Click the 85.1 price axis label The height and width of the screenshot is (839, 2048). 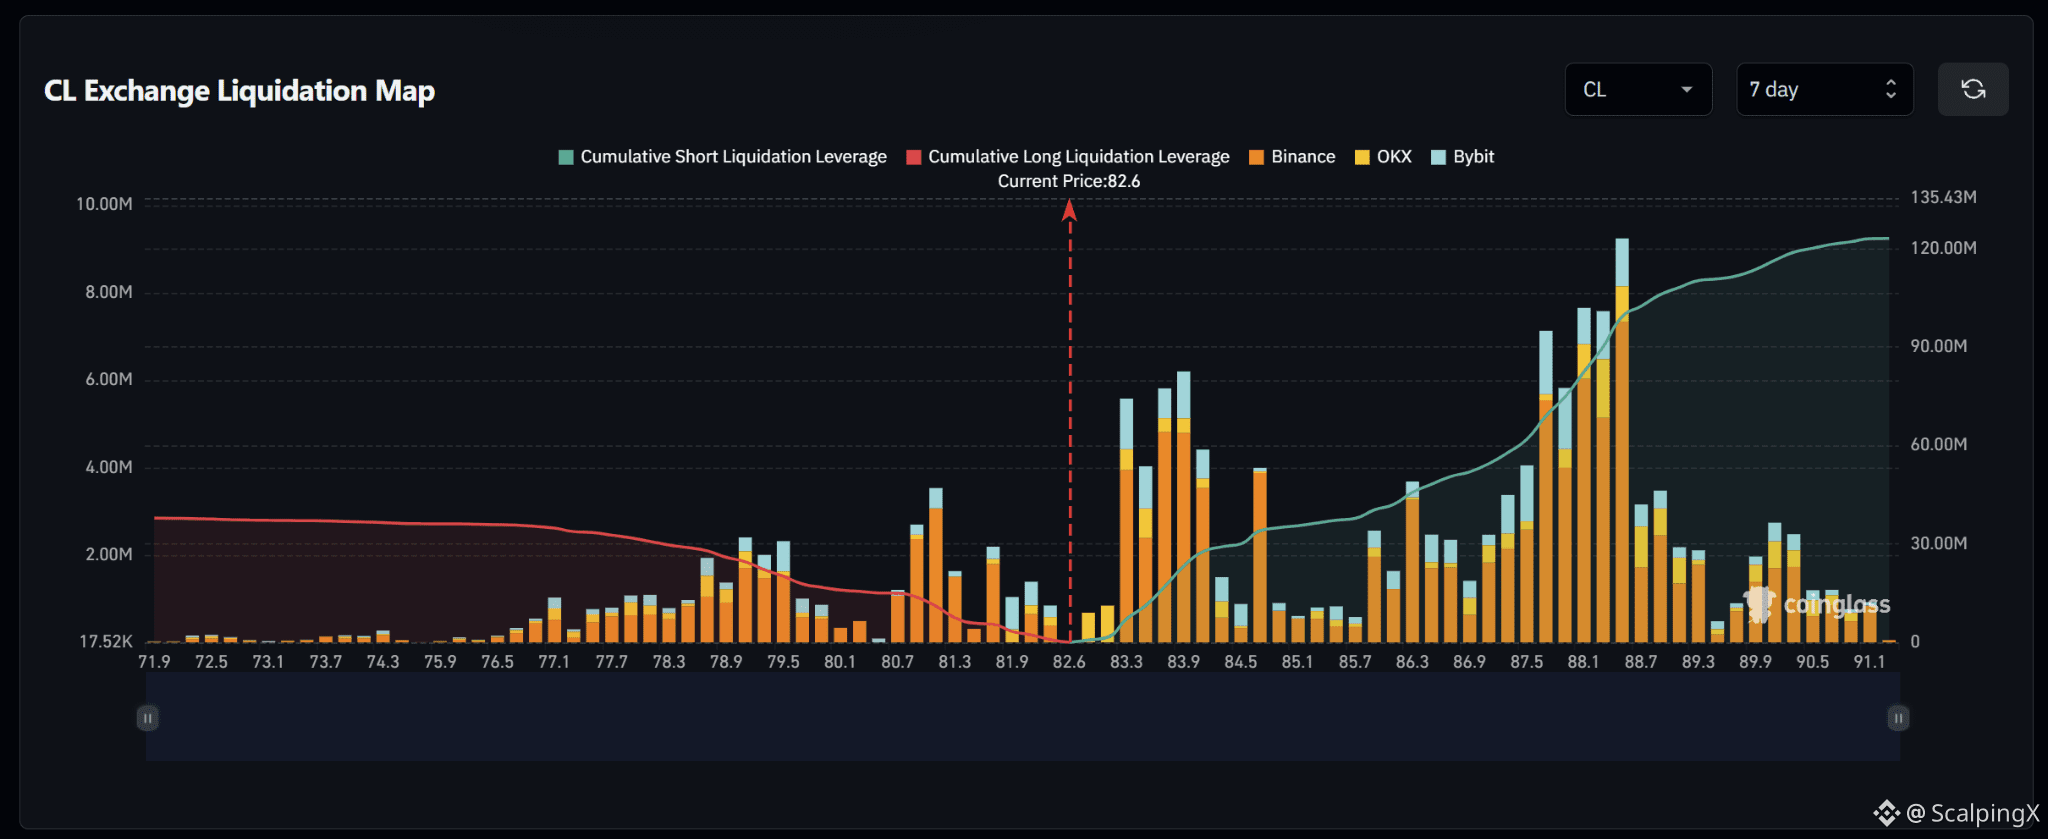tap(1298, 662)
